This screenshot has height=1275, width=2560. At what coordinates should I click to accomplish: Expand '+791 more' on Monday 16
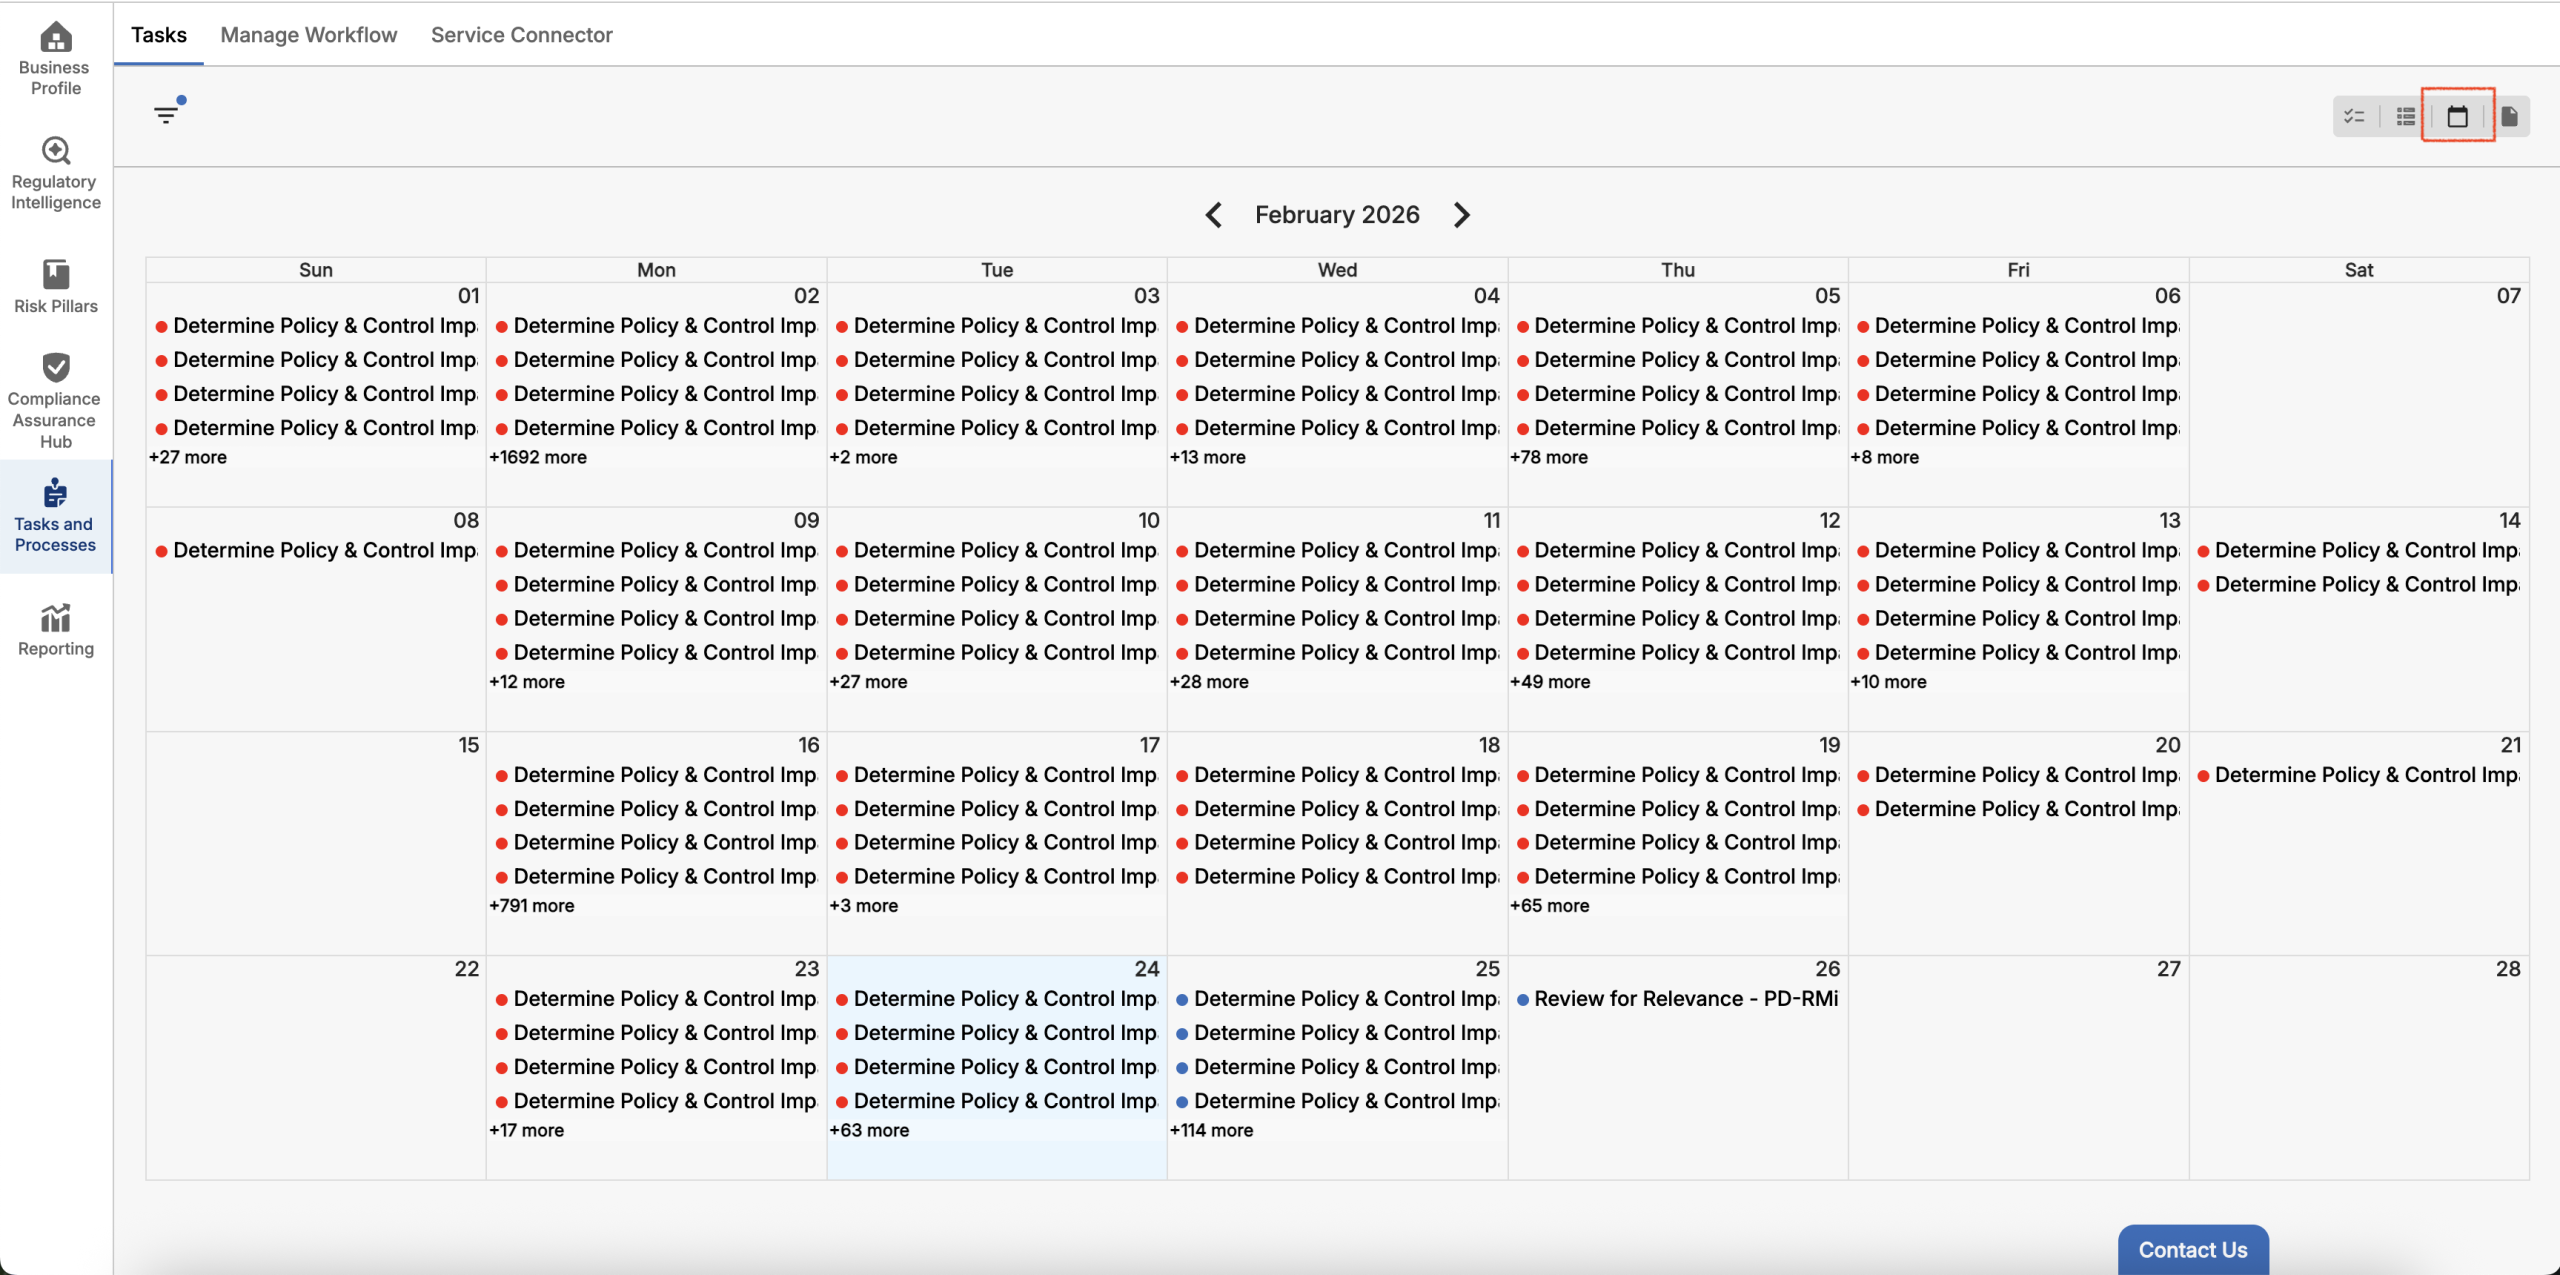click(x=532, y=905)
